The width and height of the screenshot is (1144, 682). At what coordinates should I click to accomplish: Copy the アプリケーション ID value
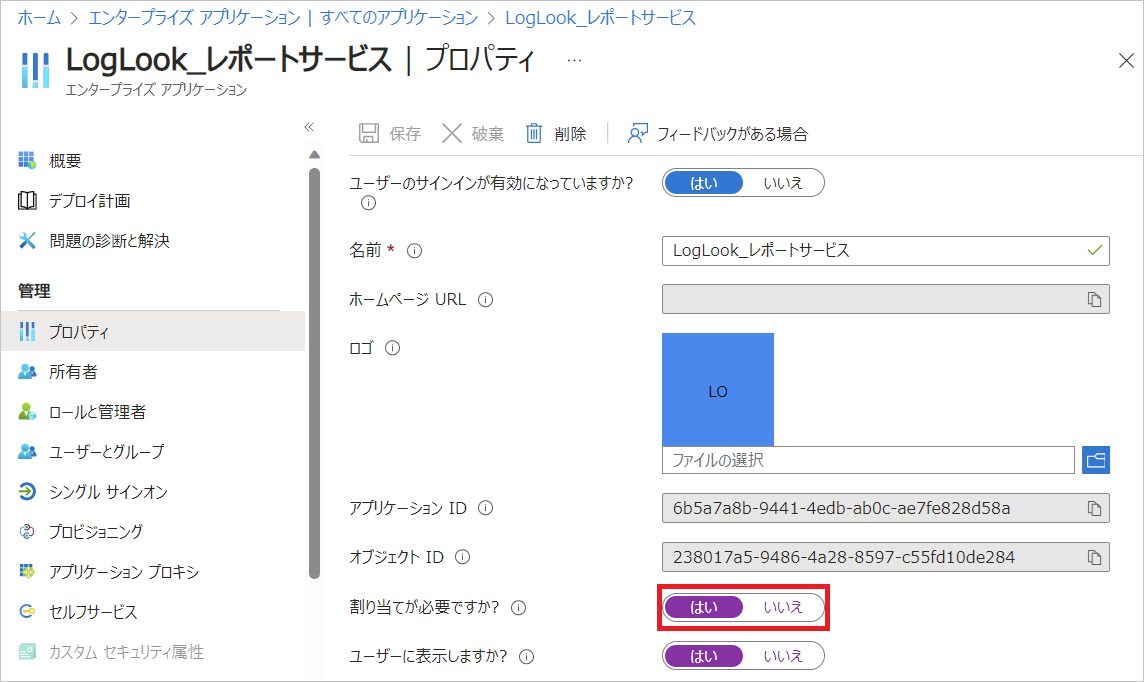1094,508
